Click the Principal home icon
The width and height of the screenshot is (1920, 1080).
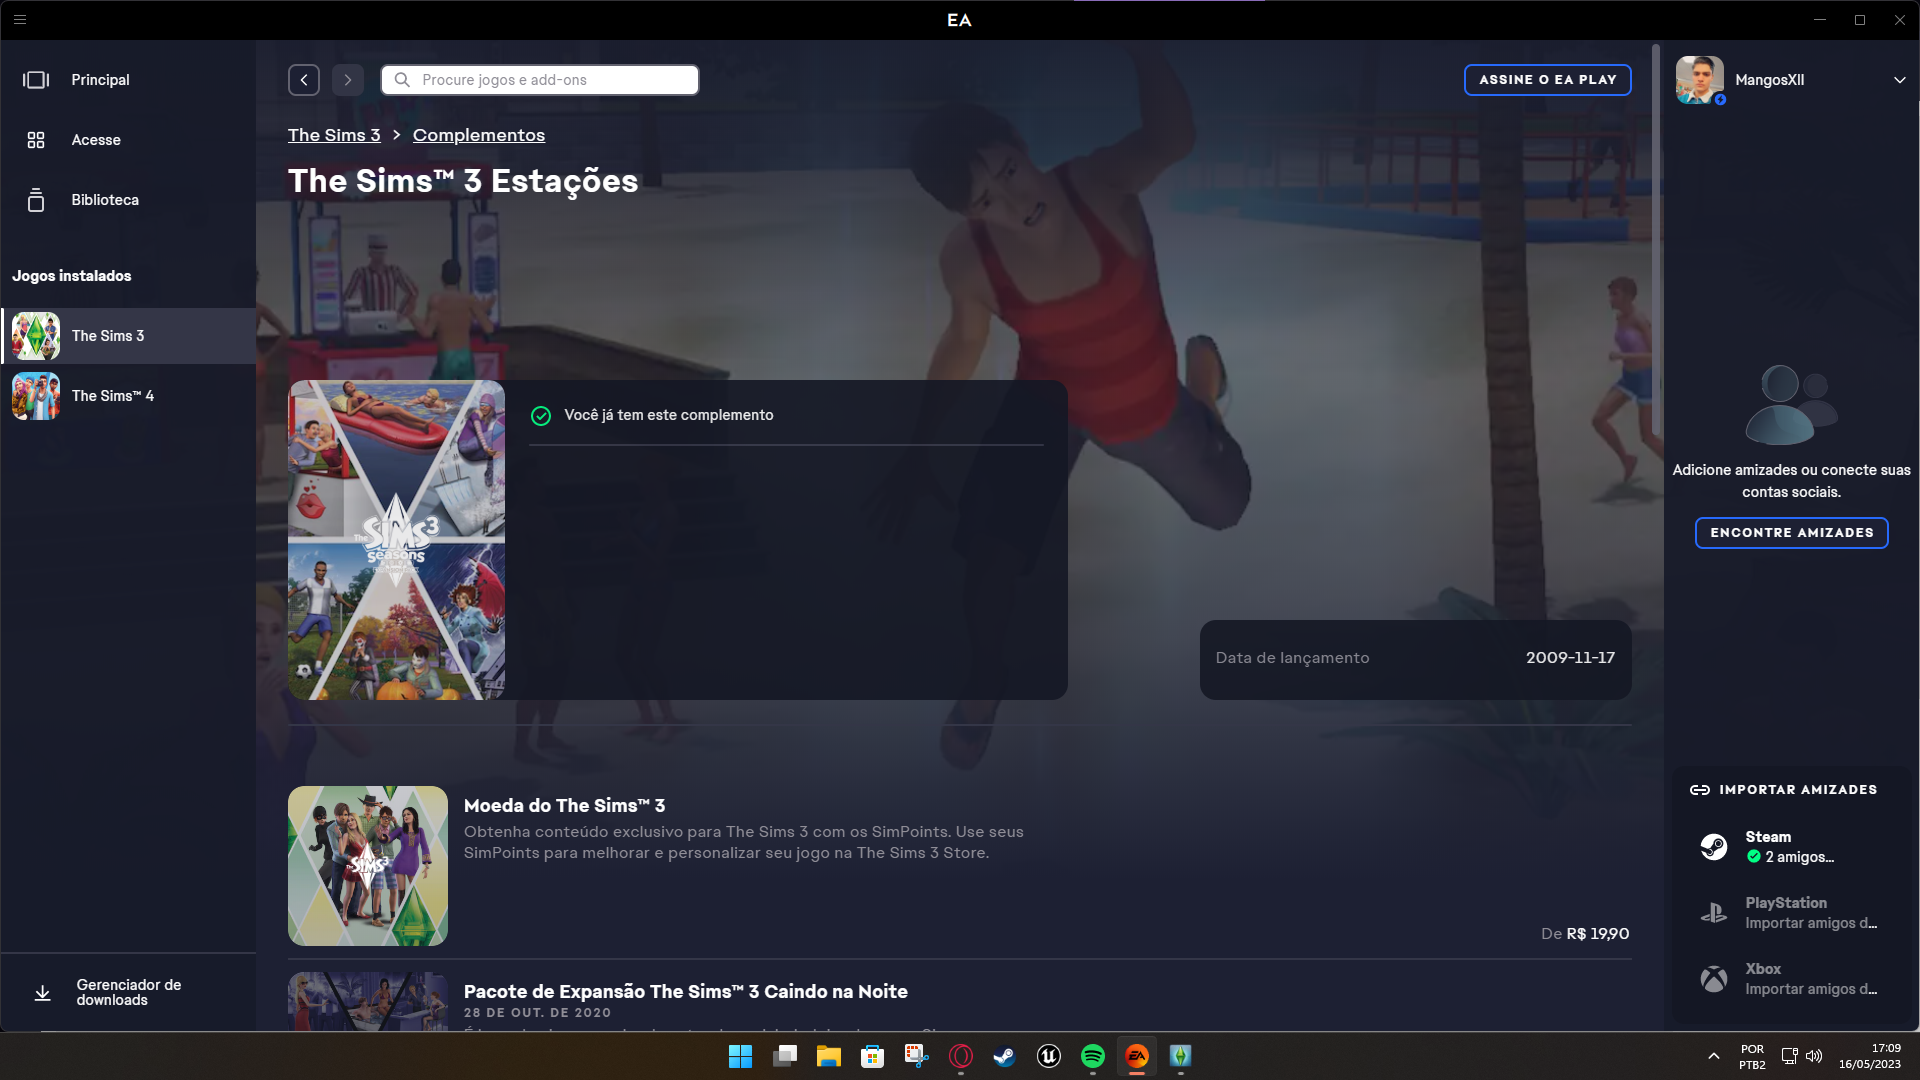(x=36, y=80)
